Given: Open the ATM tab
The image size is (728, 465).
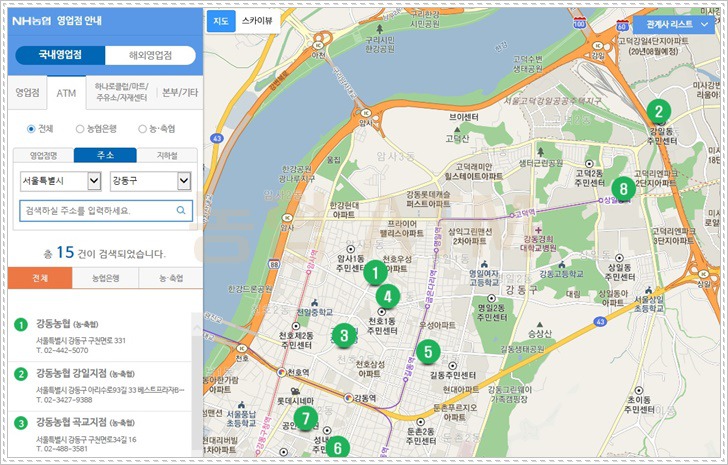Looking at the screenshot, I should click(66, 93).
